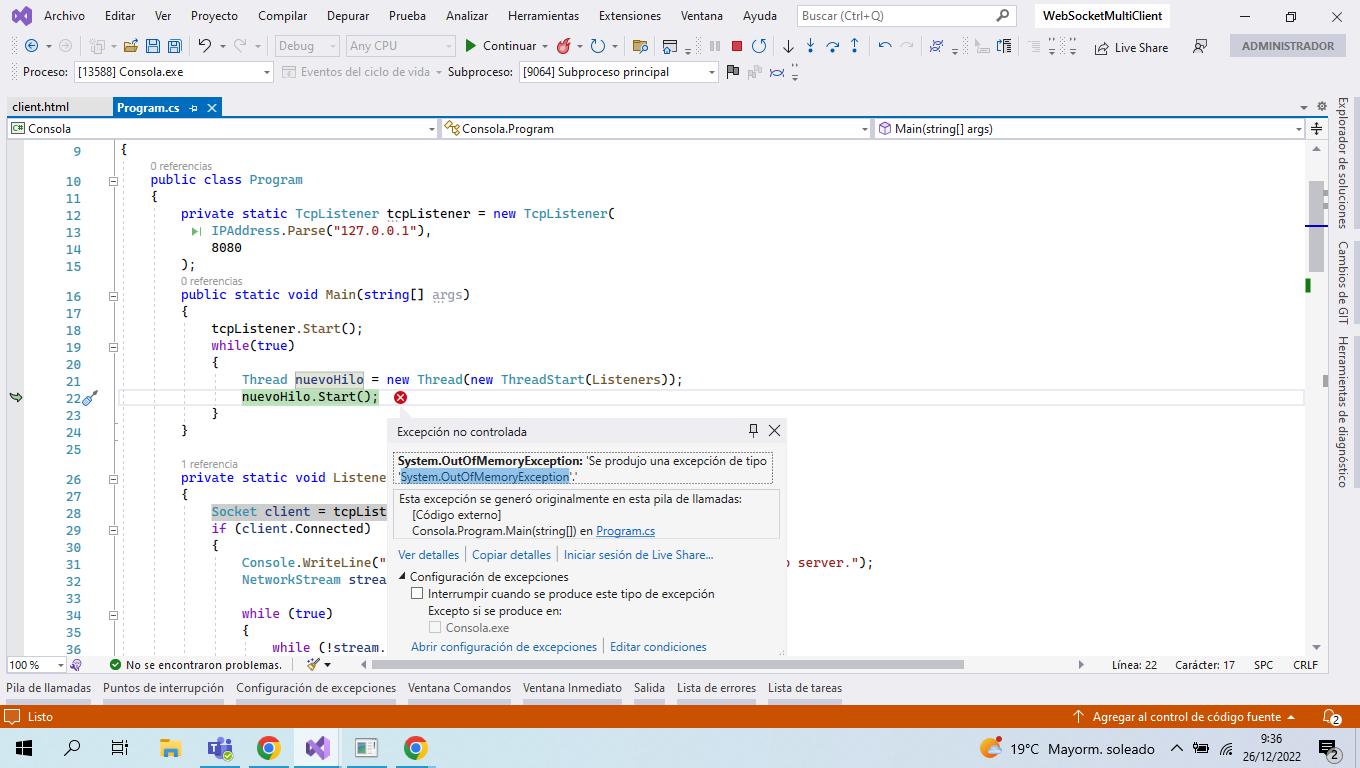Image resolution: width=1360 pixels, height=768 pixels.
Task: Click the Undo arrow in toolbar
Action: coord(205,46)
